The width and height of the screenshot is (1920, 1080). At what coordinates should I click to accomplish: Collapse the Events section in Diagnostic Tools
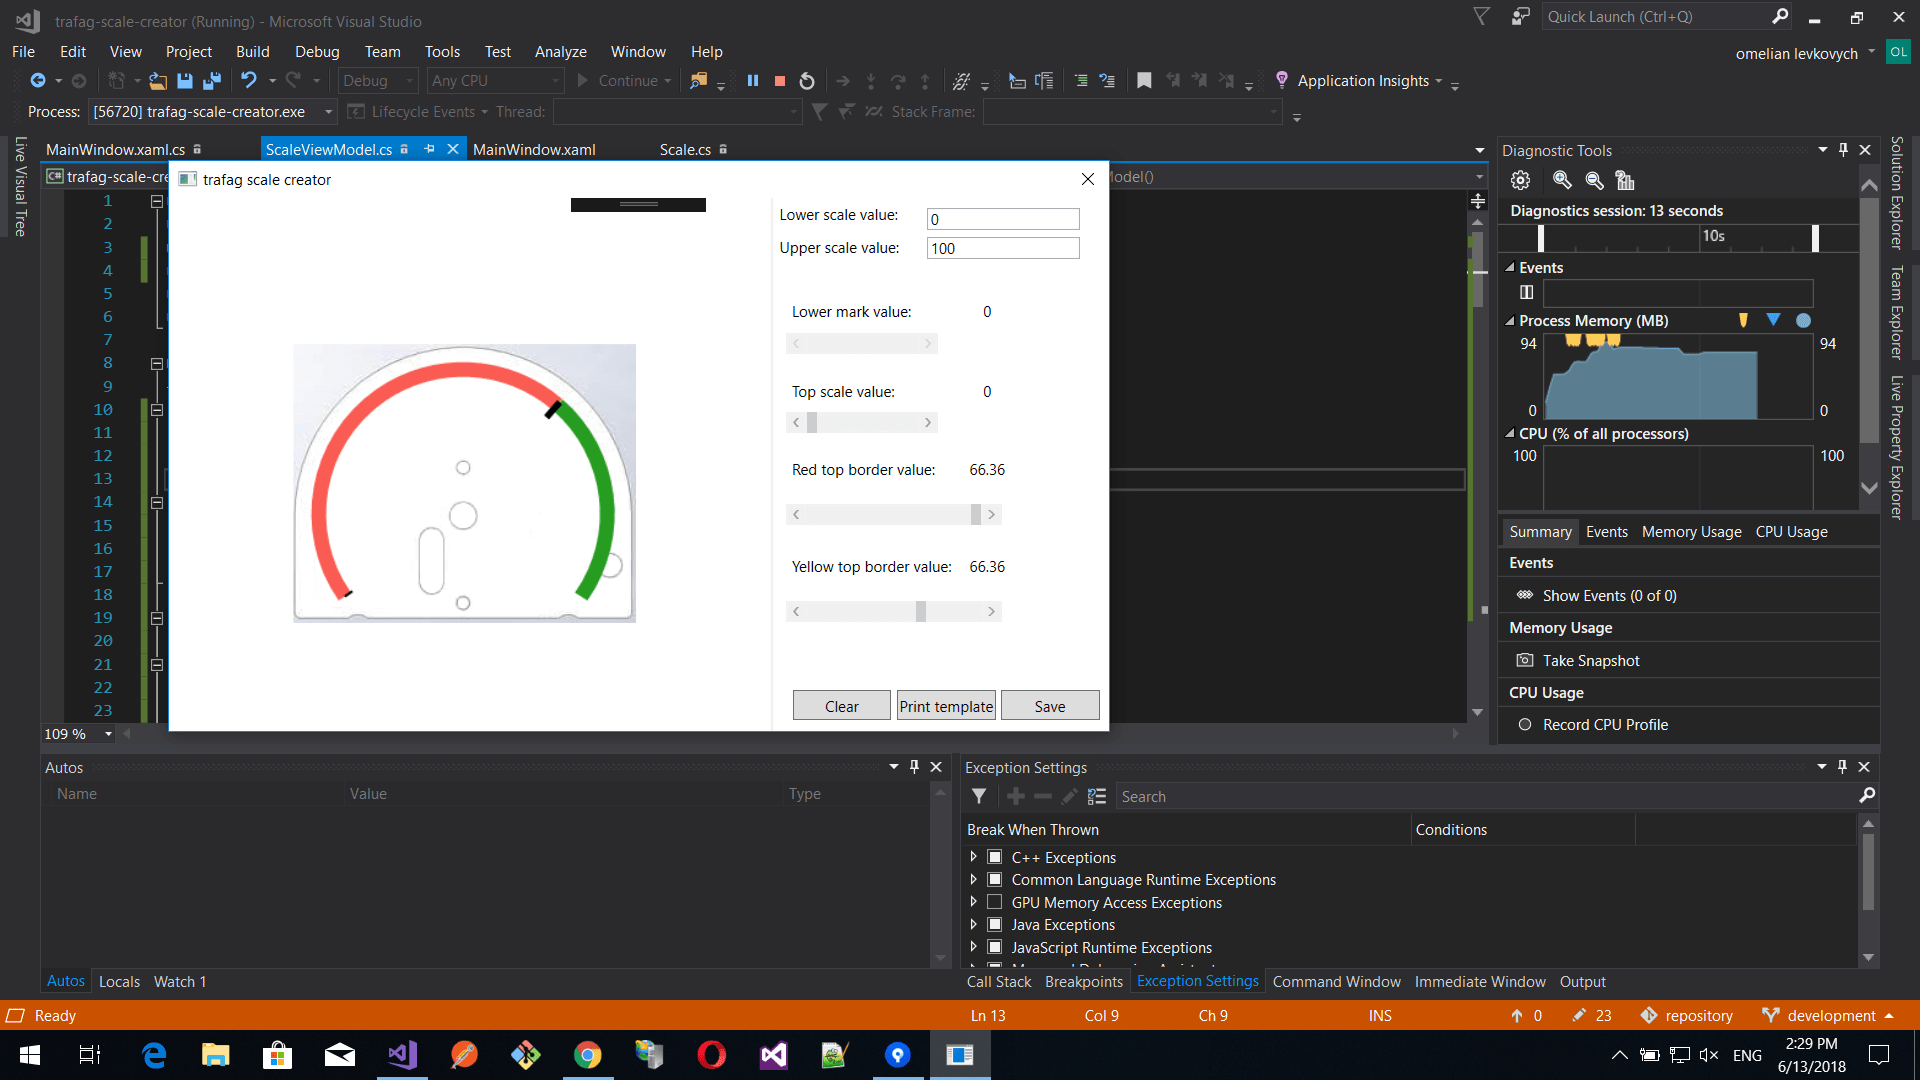[x=1510, y=268]
